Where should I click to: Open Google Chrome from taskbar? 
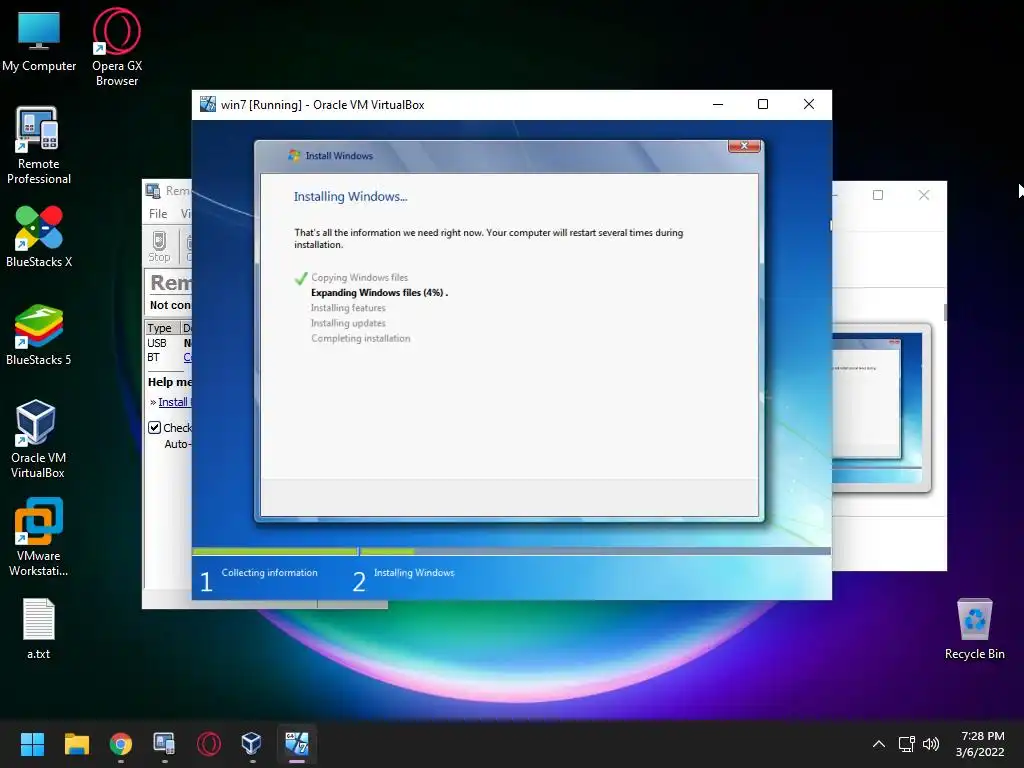[121, 744]
